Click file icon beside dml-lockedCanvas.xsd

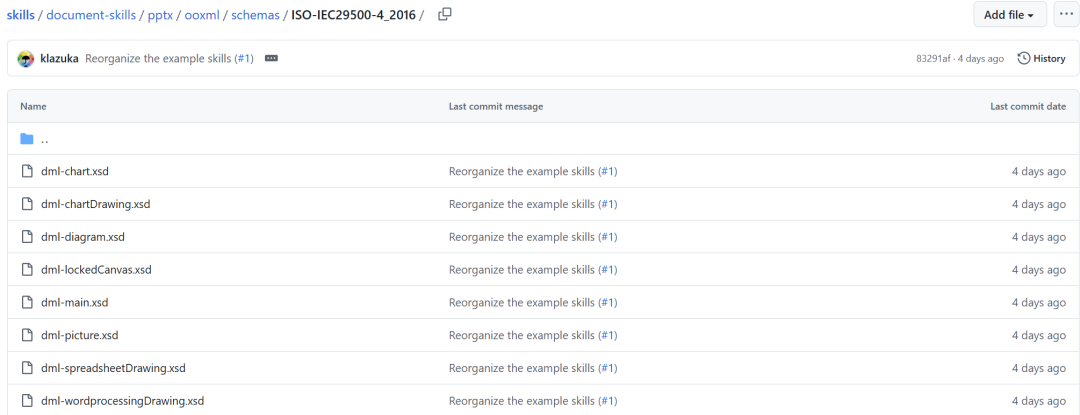point(27,270)
